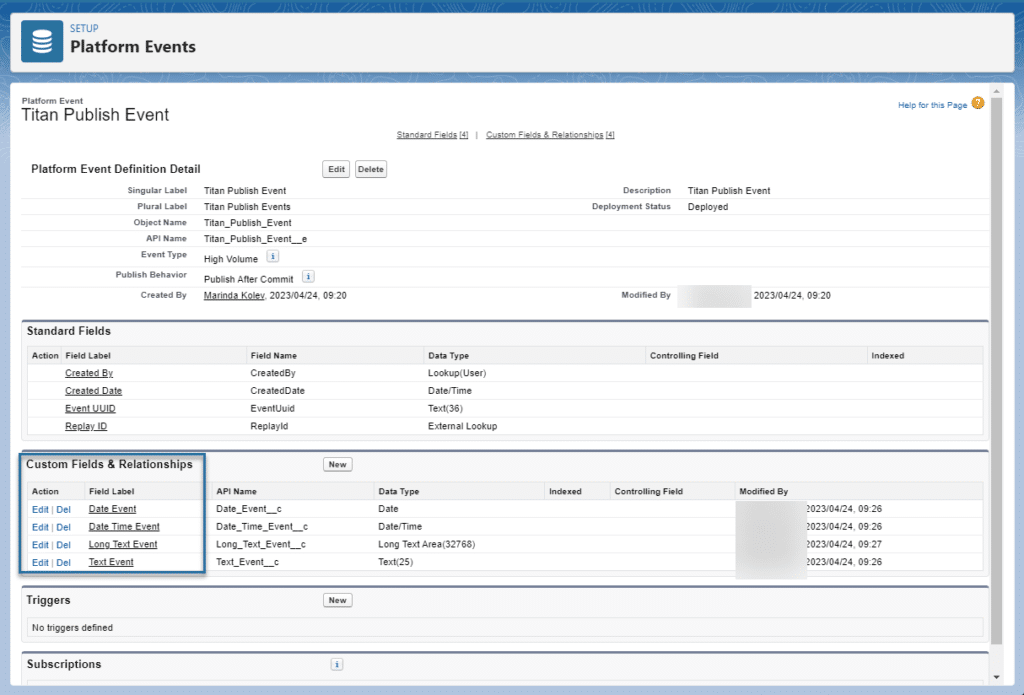The height and width of the screenshot is (695, 1024).
Task: Click Edit button in definition detail
Action: coord(337,170)
